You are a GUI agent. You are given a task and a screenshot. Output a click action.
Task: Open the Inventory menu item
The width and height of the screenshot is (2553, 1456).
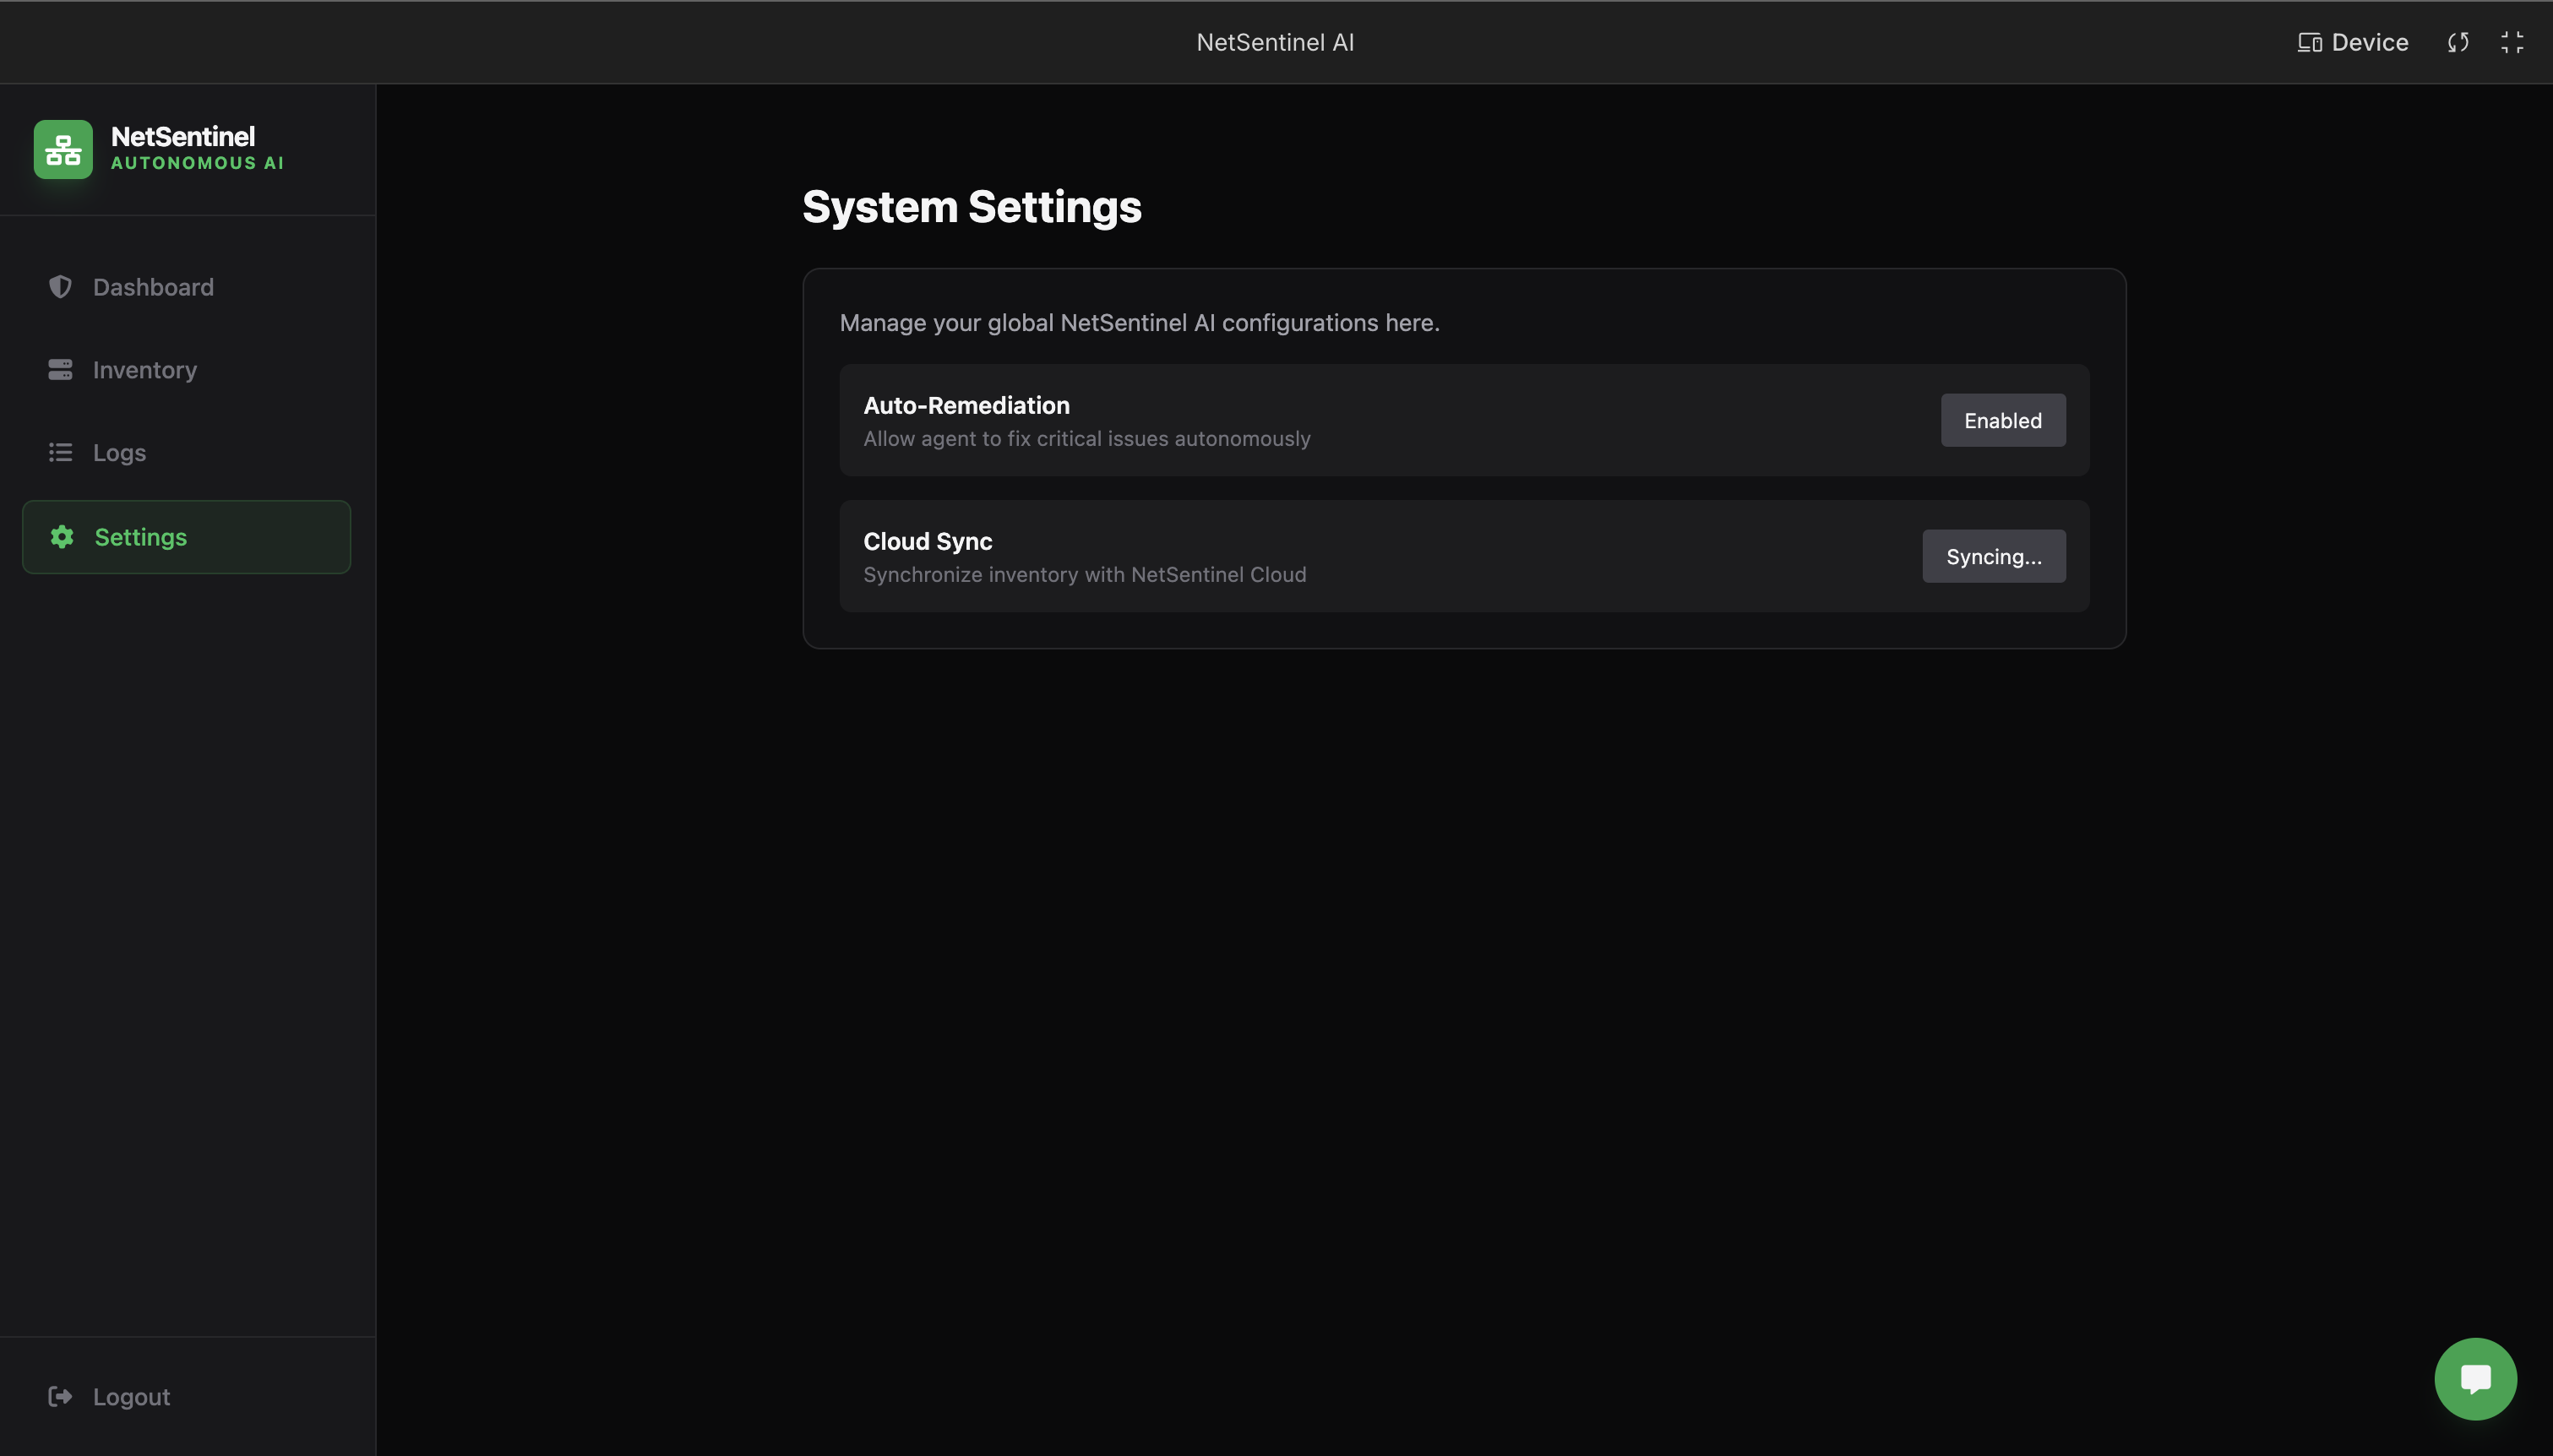pyautogui.click(x=145, y=370)
